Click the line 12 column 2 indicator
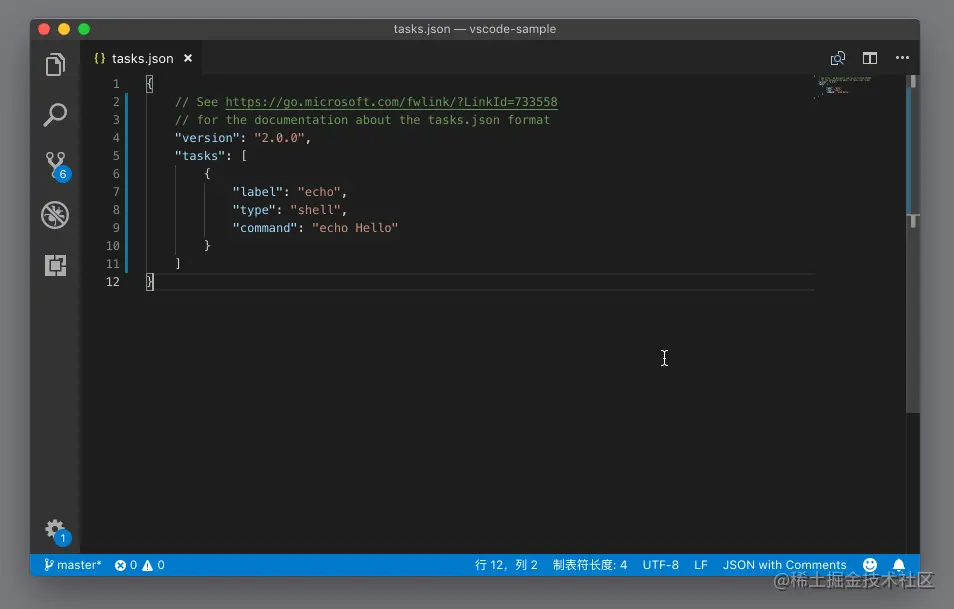Image resolution: width=954 pixels, height=609 pixels. pyautogui.click(x=506, y=565)
